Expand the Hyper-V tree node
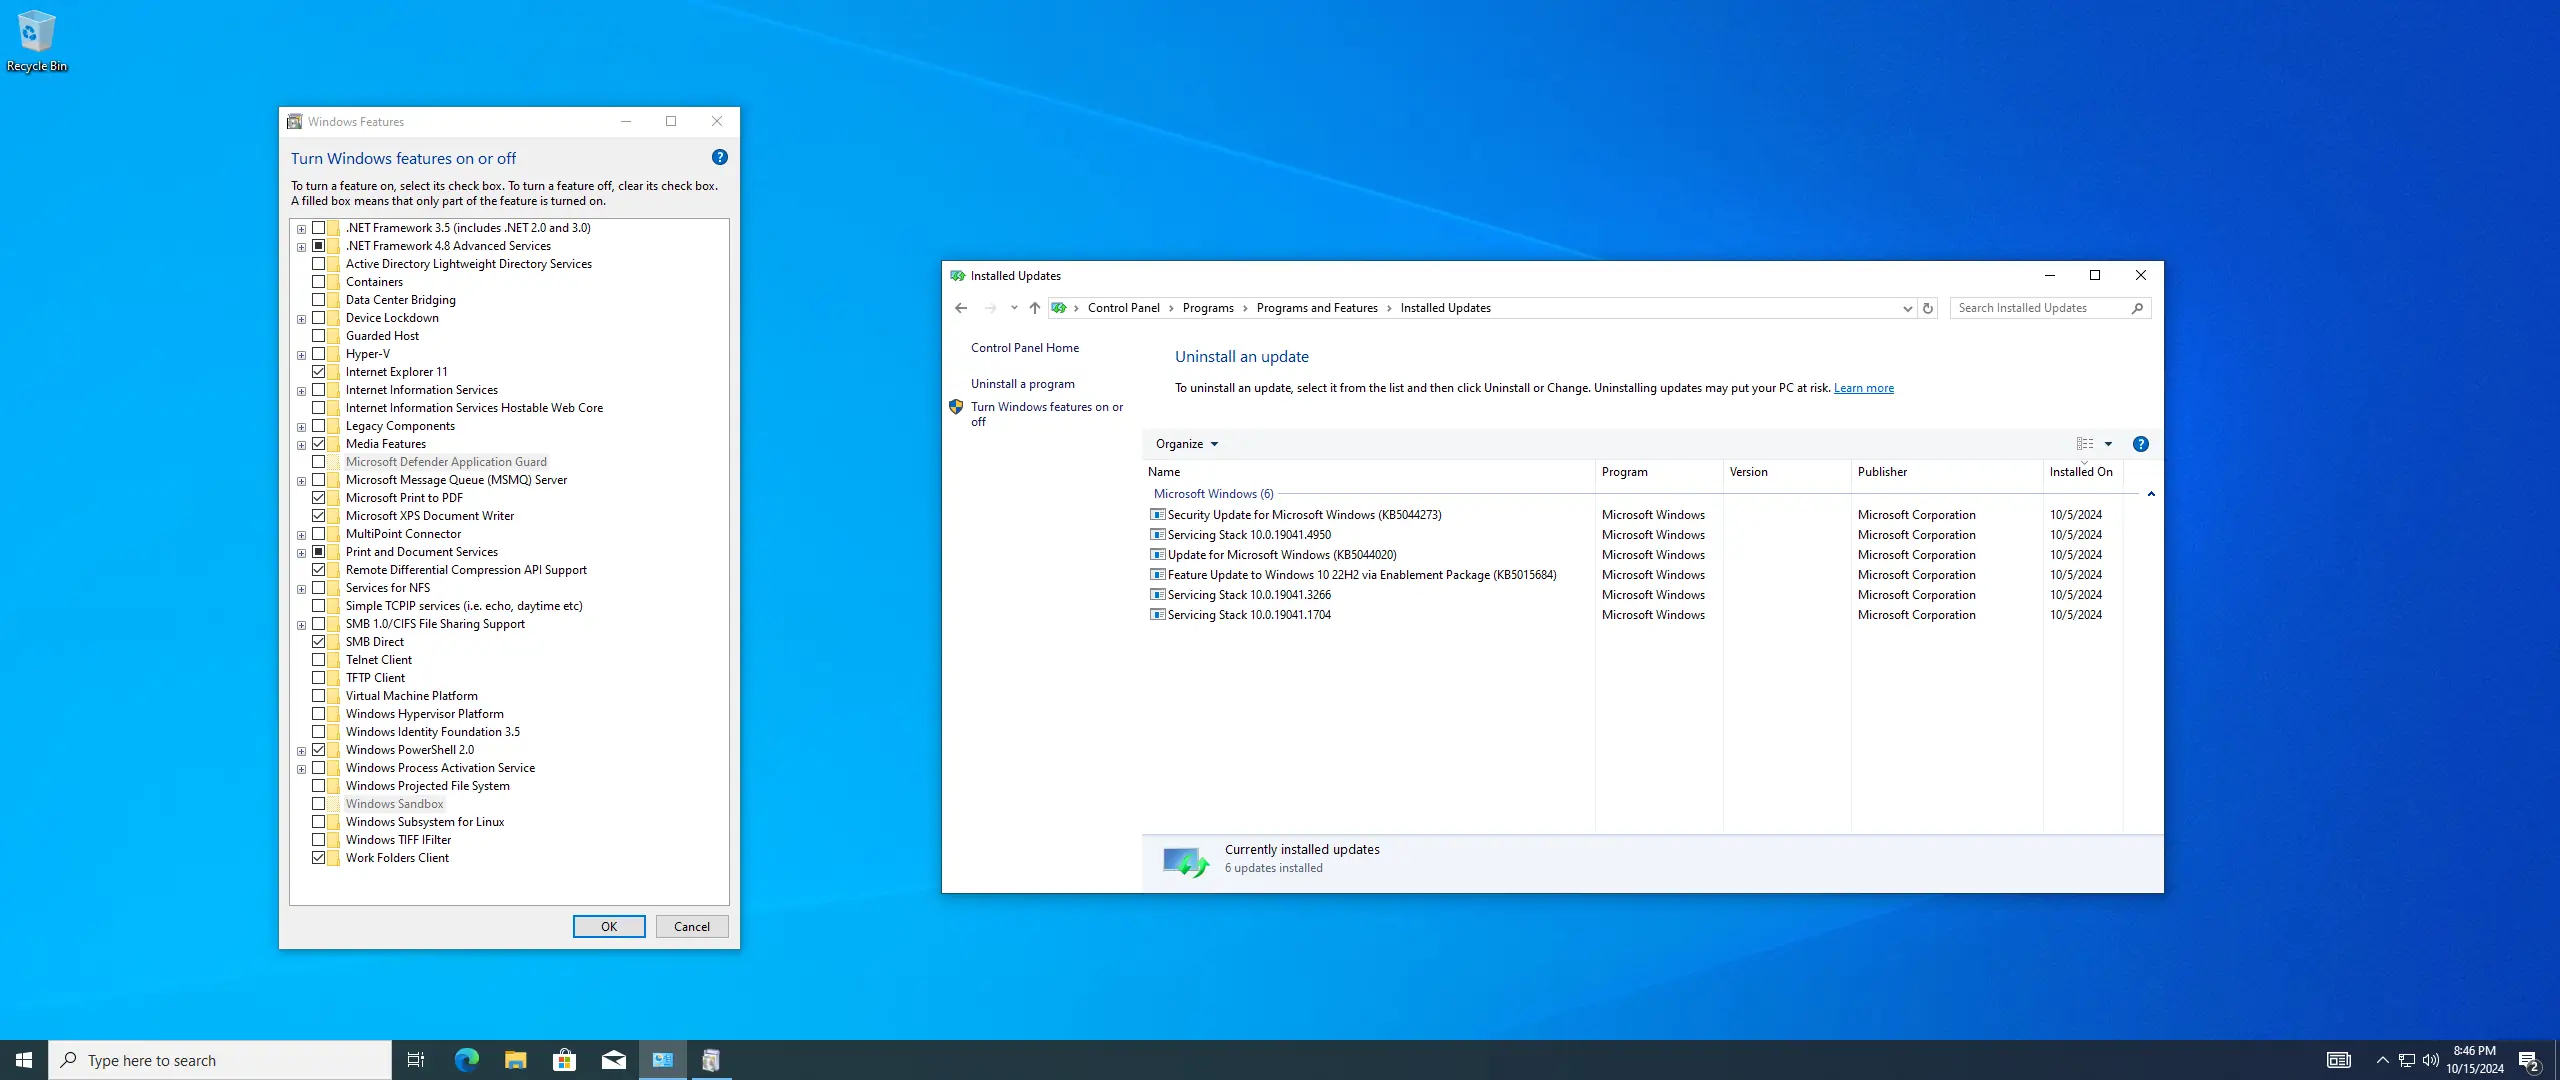Screen dimensions: 2560x1080 coord(301,355)
